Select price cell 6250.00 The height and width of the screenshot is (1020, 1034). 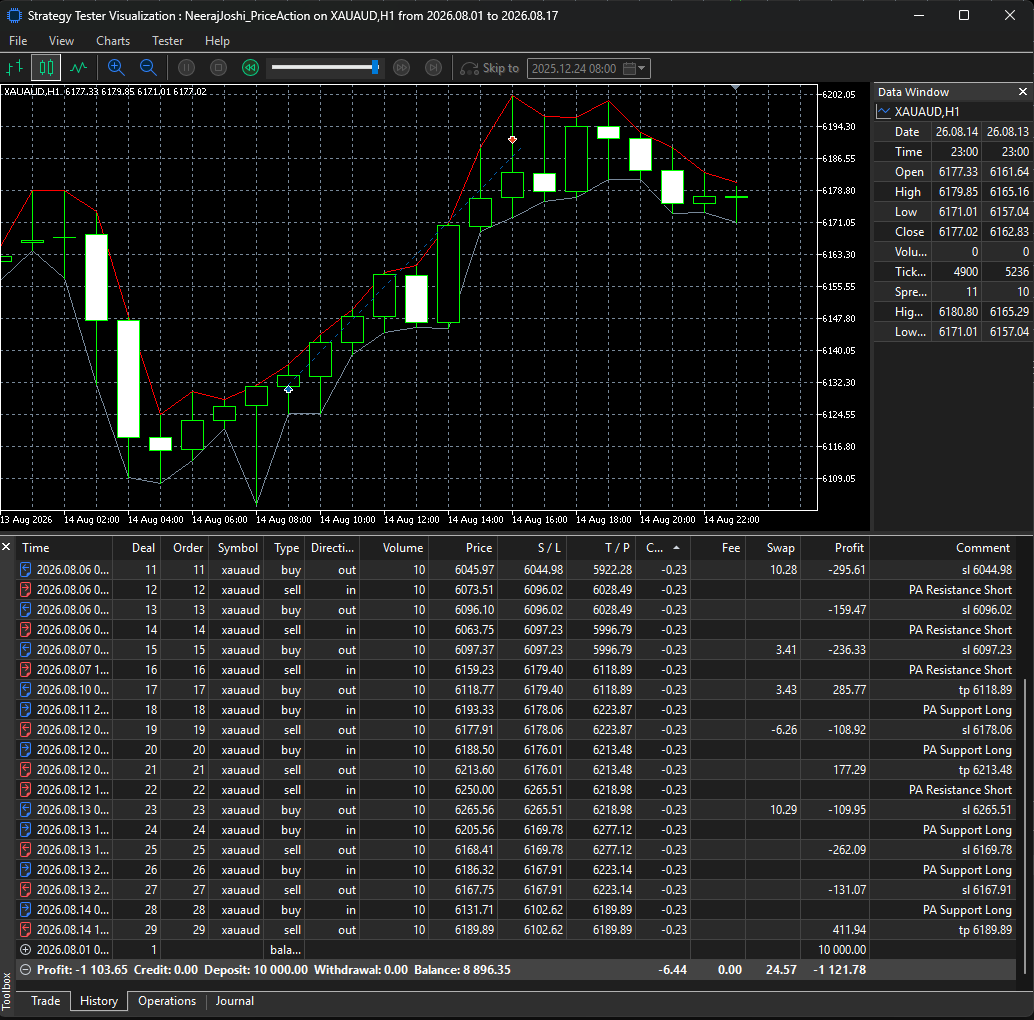click(x=474, y=790)
